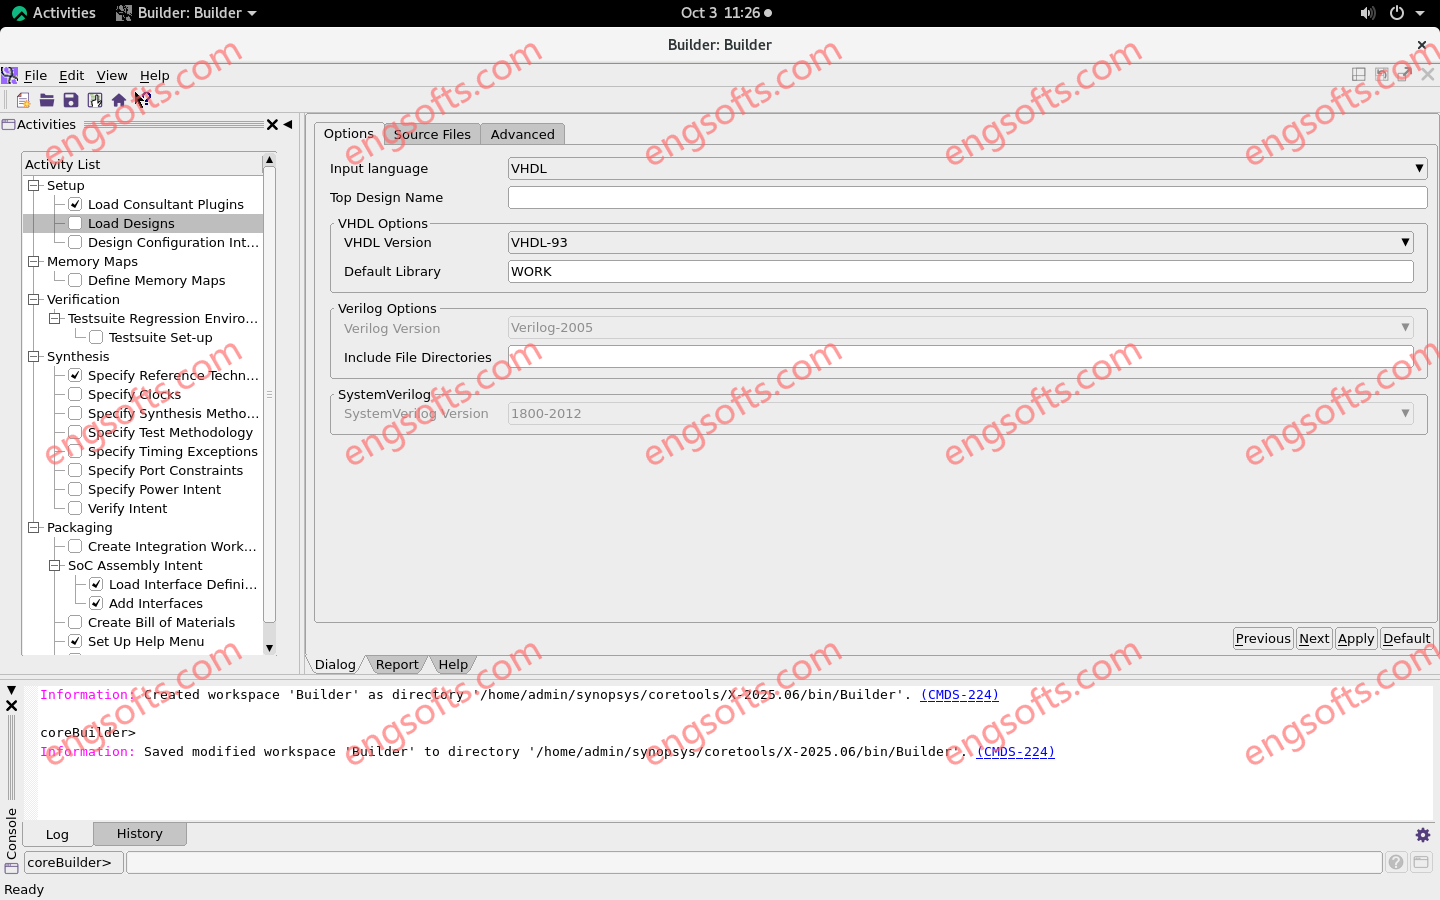Open the system power menu icon
Image resolution: width=1440 pixels, height=900 pixels.
[x=1397, y=13]
